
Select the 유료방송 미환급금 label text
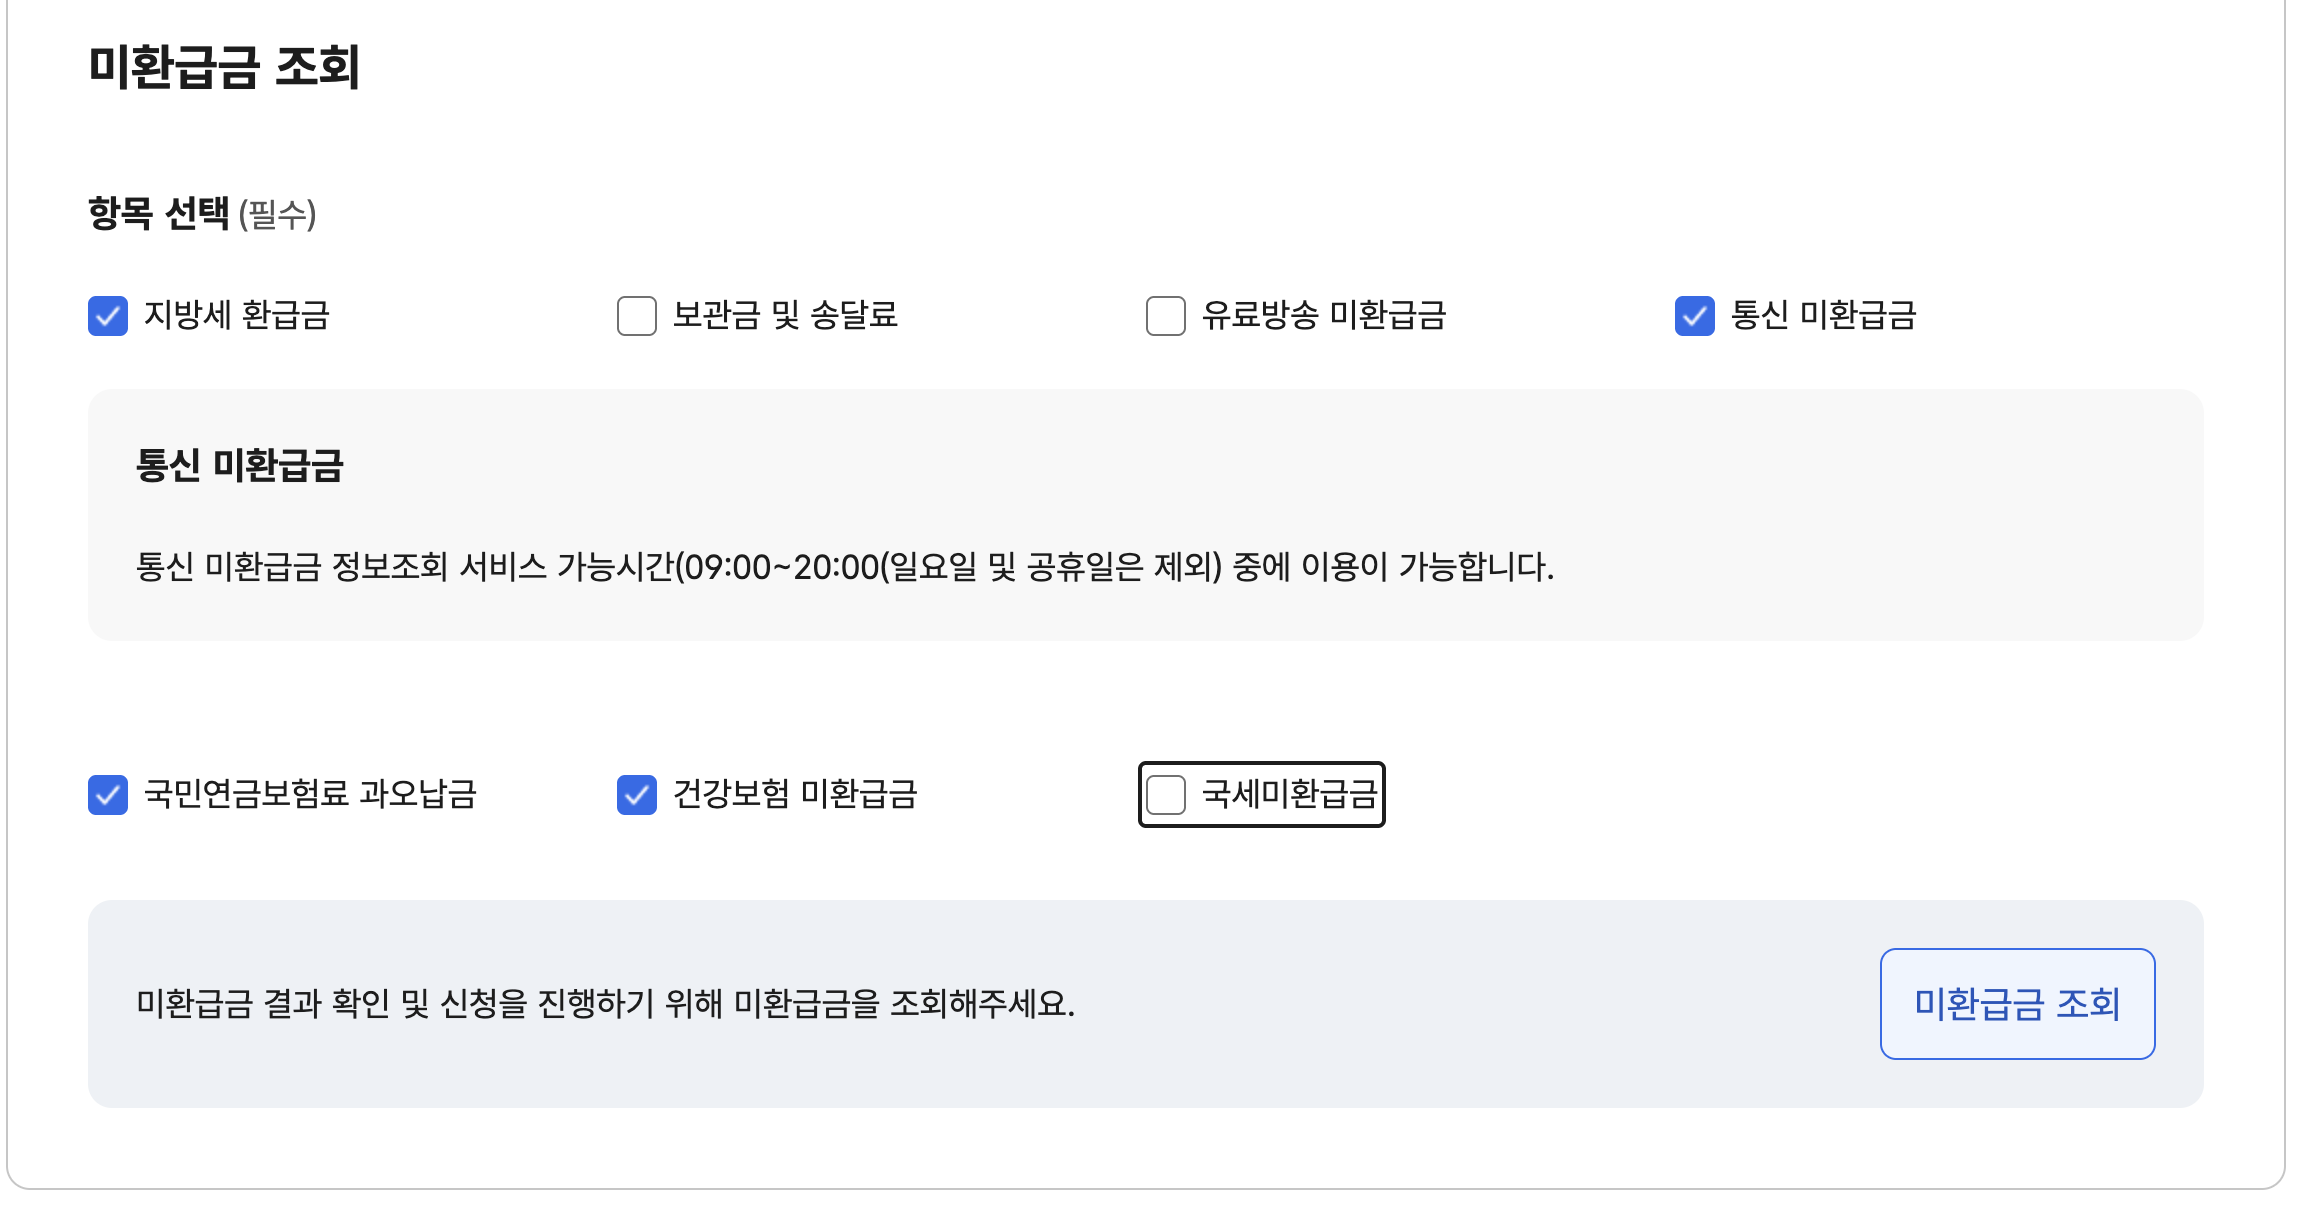pos(1324,315)
